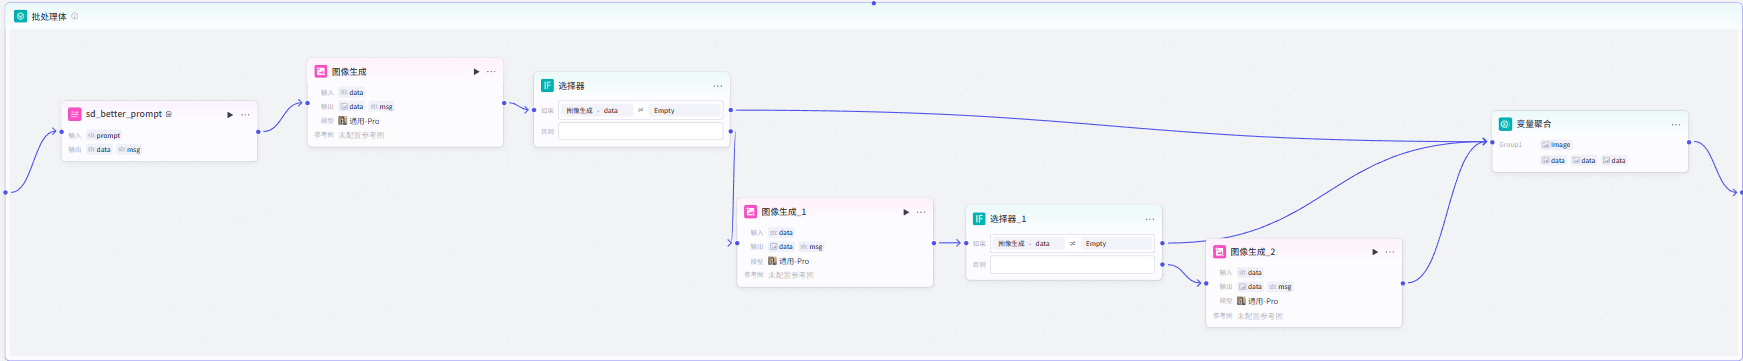Open the 图像生成 node options menu
The image size is (1743, 361).
(x=491, y=71)
